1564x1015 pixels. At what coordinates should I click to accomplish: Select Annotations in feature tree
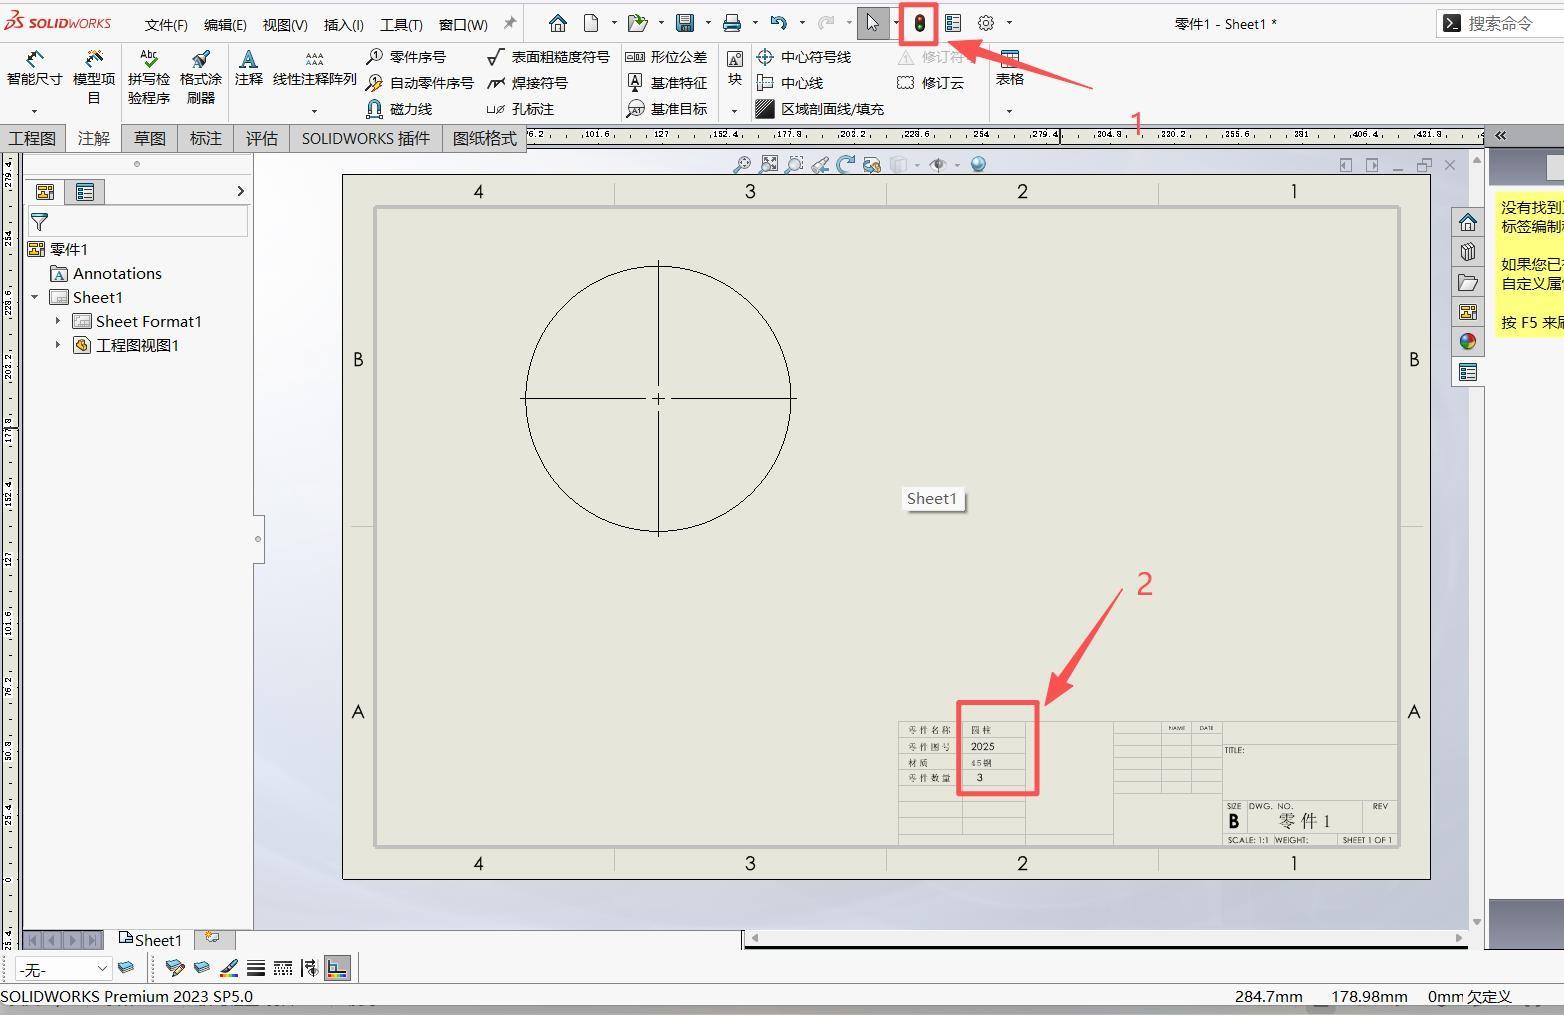pos(106,273)
